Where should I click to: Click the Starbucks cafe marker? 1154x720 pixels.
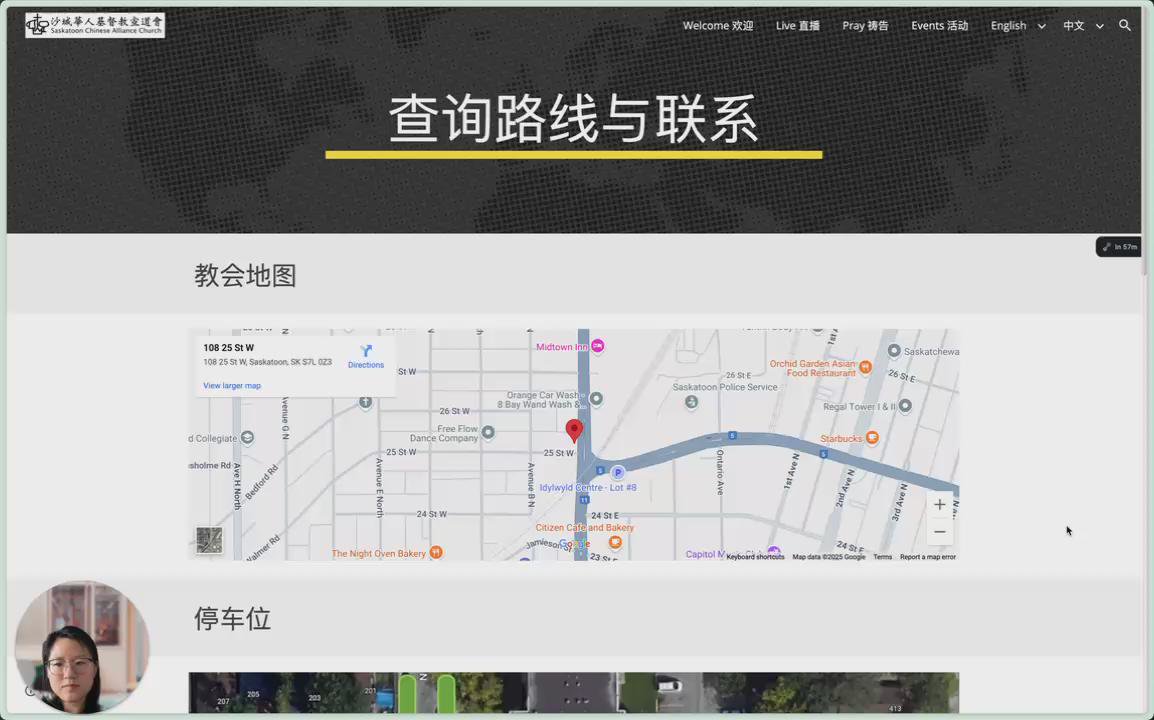coord(872,437)
